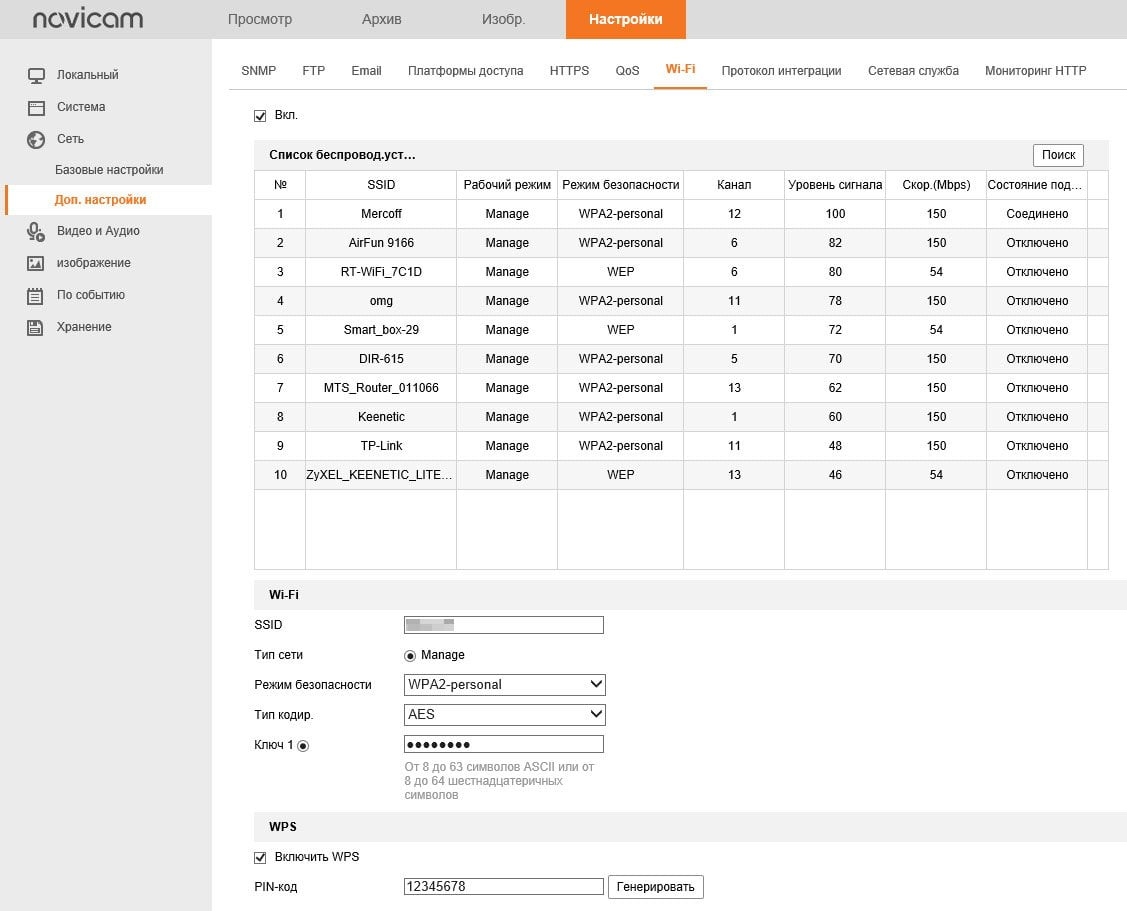Click the Система window icon
Image resolution: width=1127 pixels, height=911 pixels.
(x=36, y=108)
